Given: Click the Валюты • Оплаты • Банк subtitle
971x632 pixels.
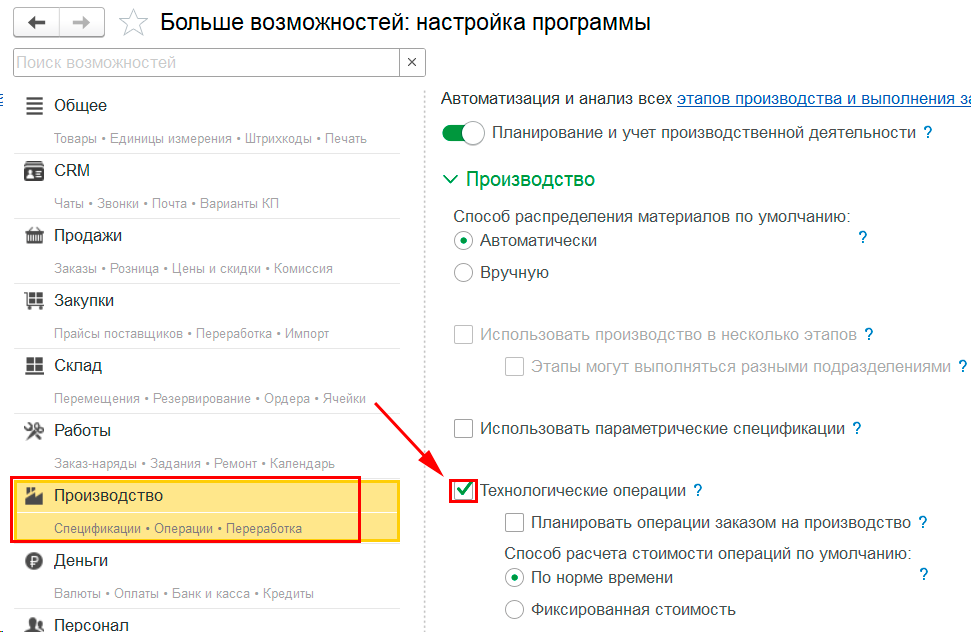Looking at the screenshot, I should [x=184, y=594].
